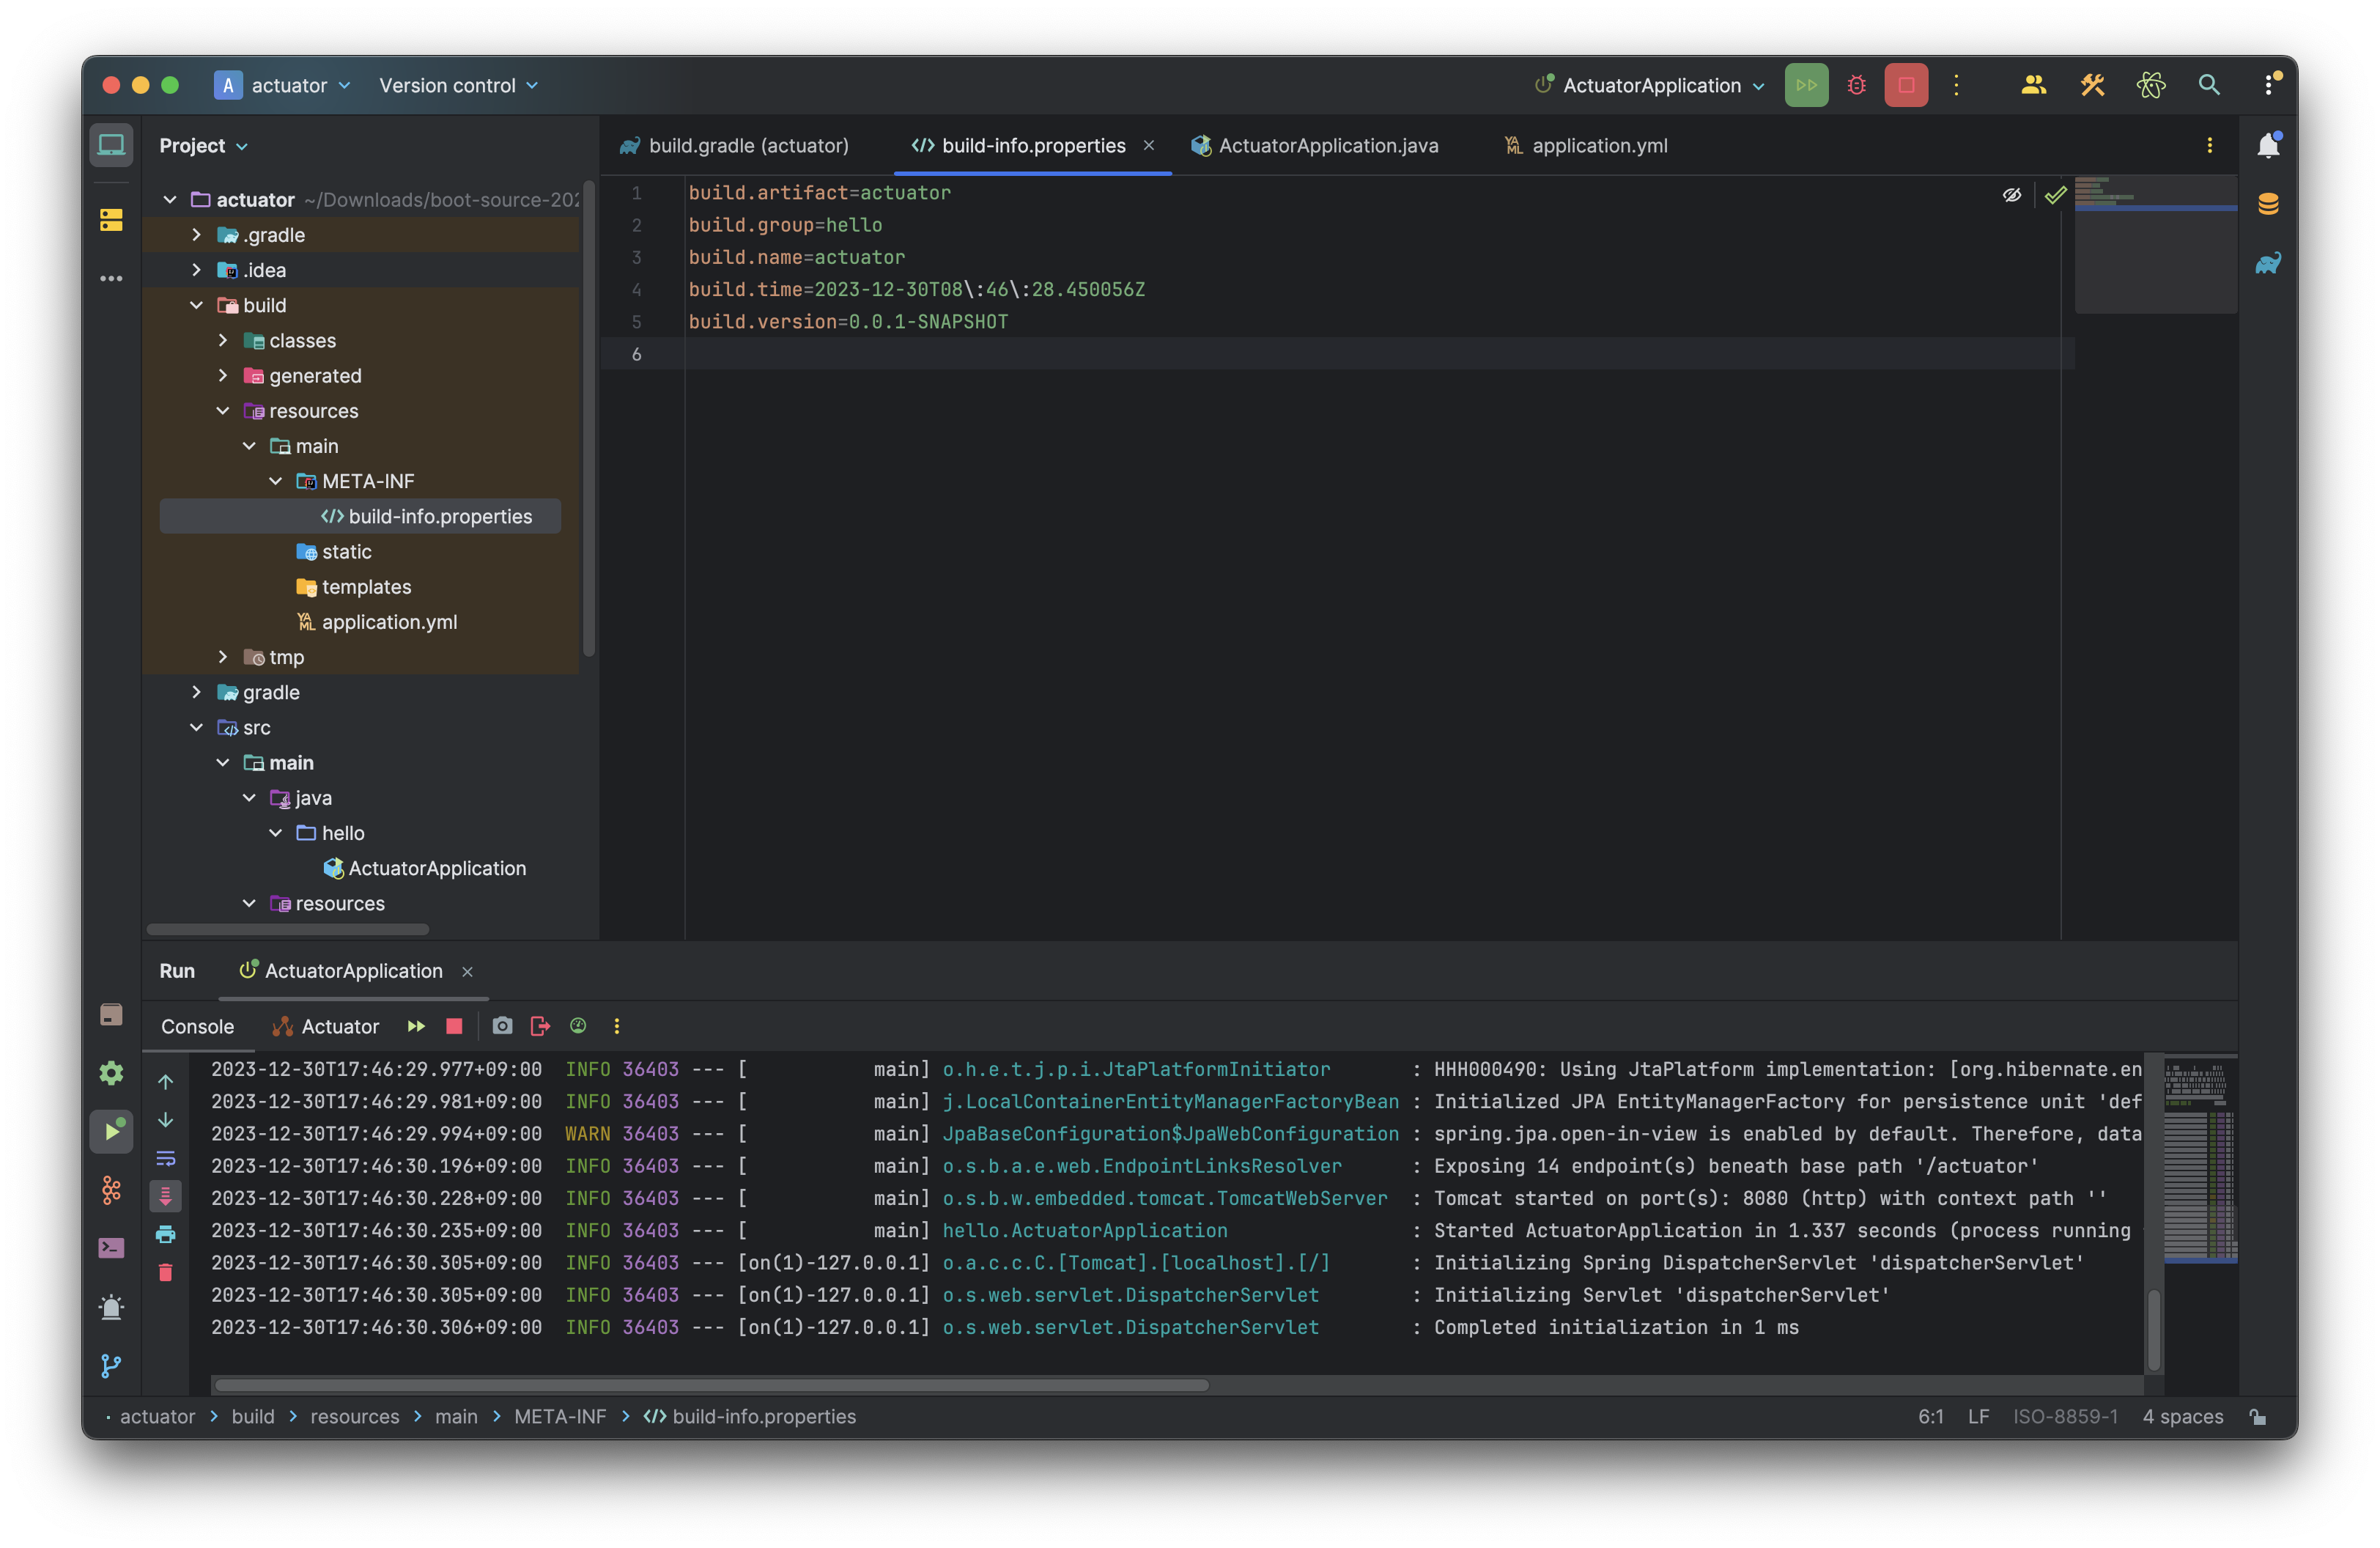2380x1548 pixels.
Task: Toggle reader mode eye icon in editor
Action: coord(2011,195)
